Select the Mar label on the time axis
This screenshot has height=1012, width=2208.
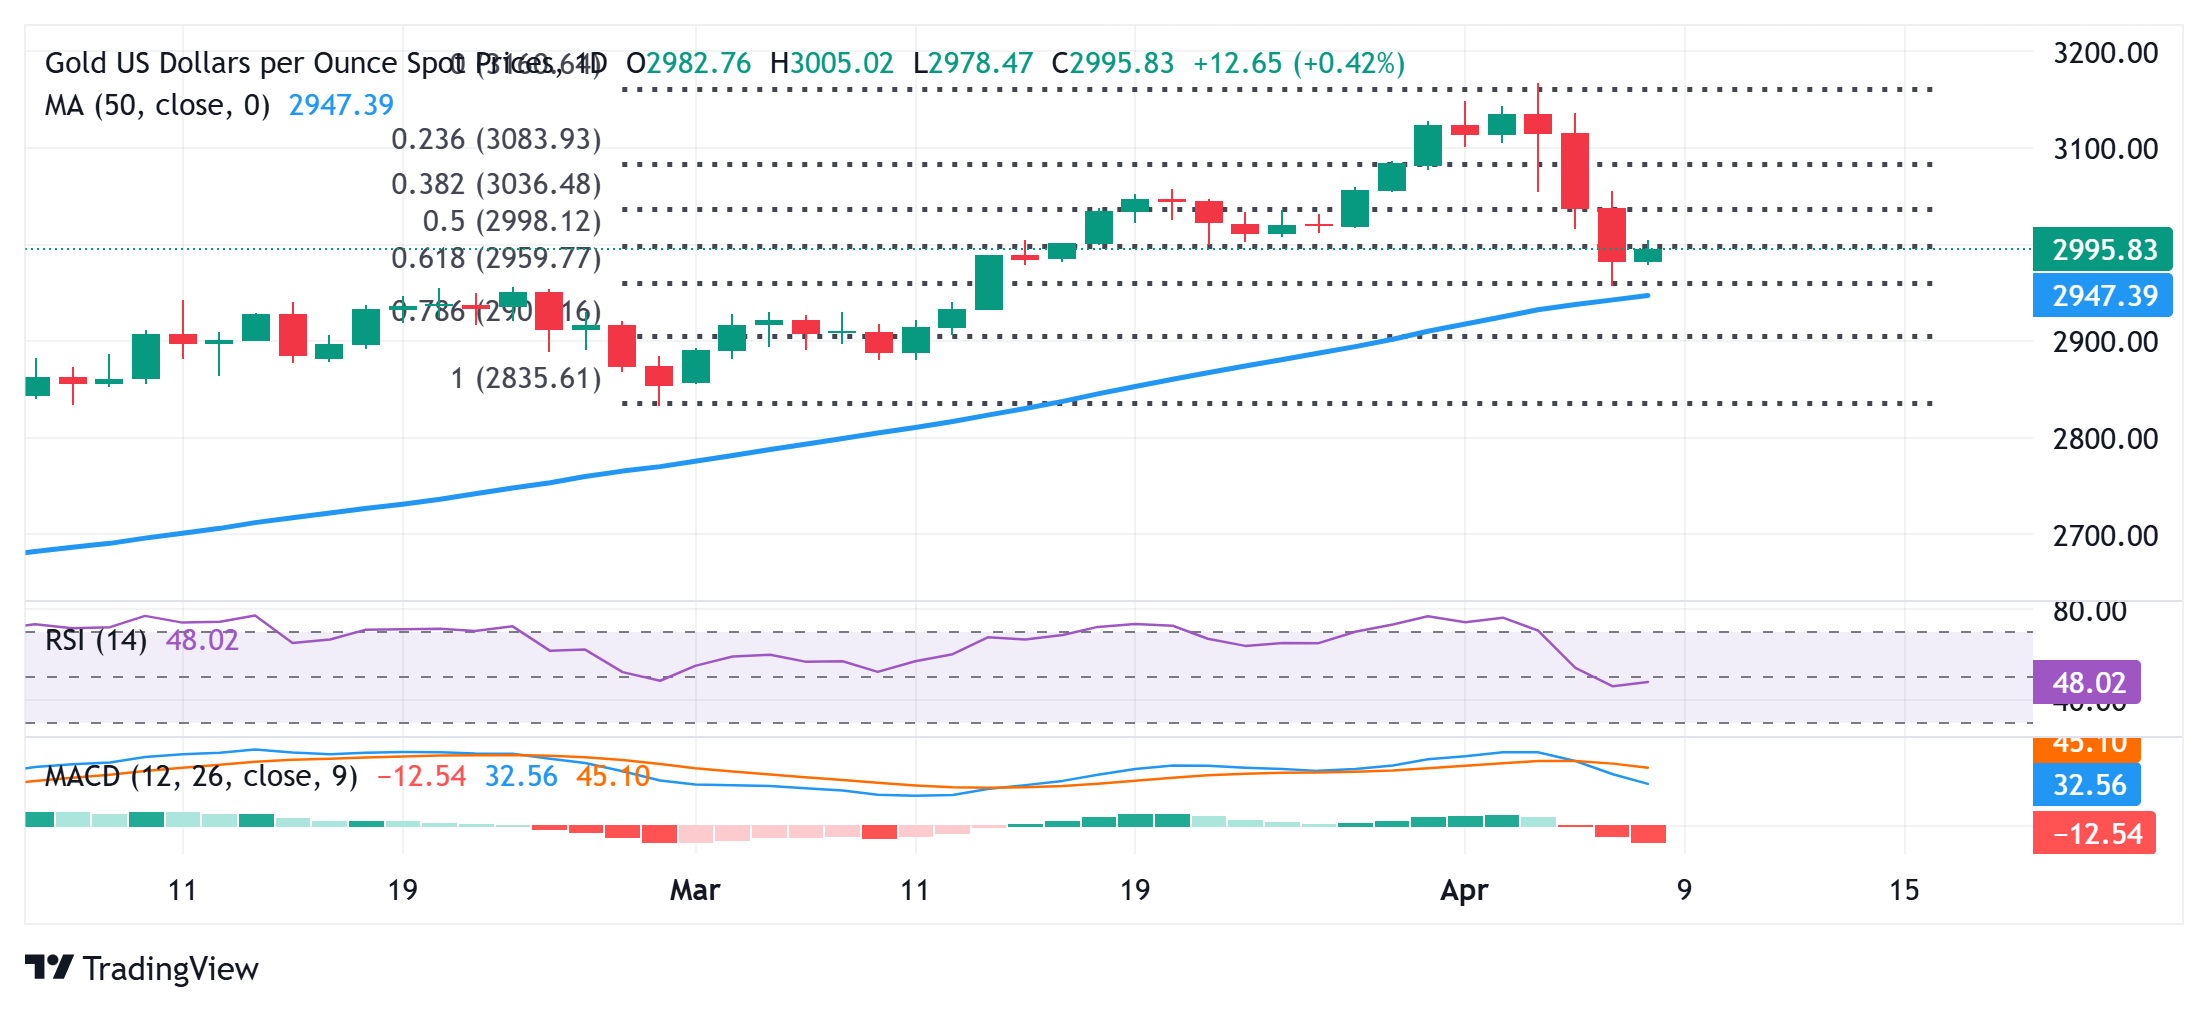pos(695,888)
